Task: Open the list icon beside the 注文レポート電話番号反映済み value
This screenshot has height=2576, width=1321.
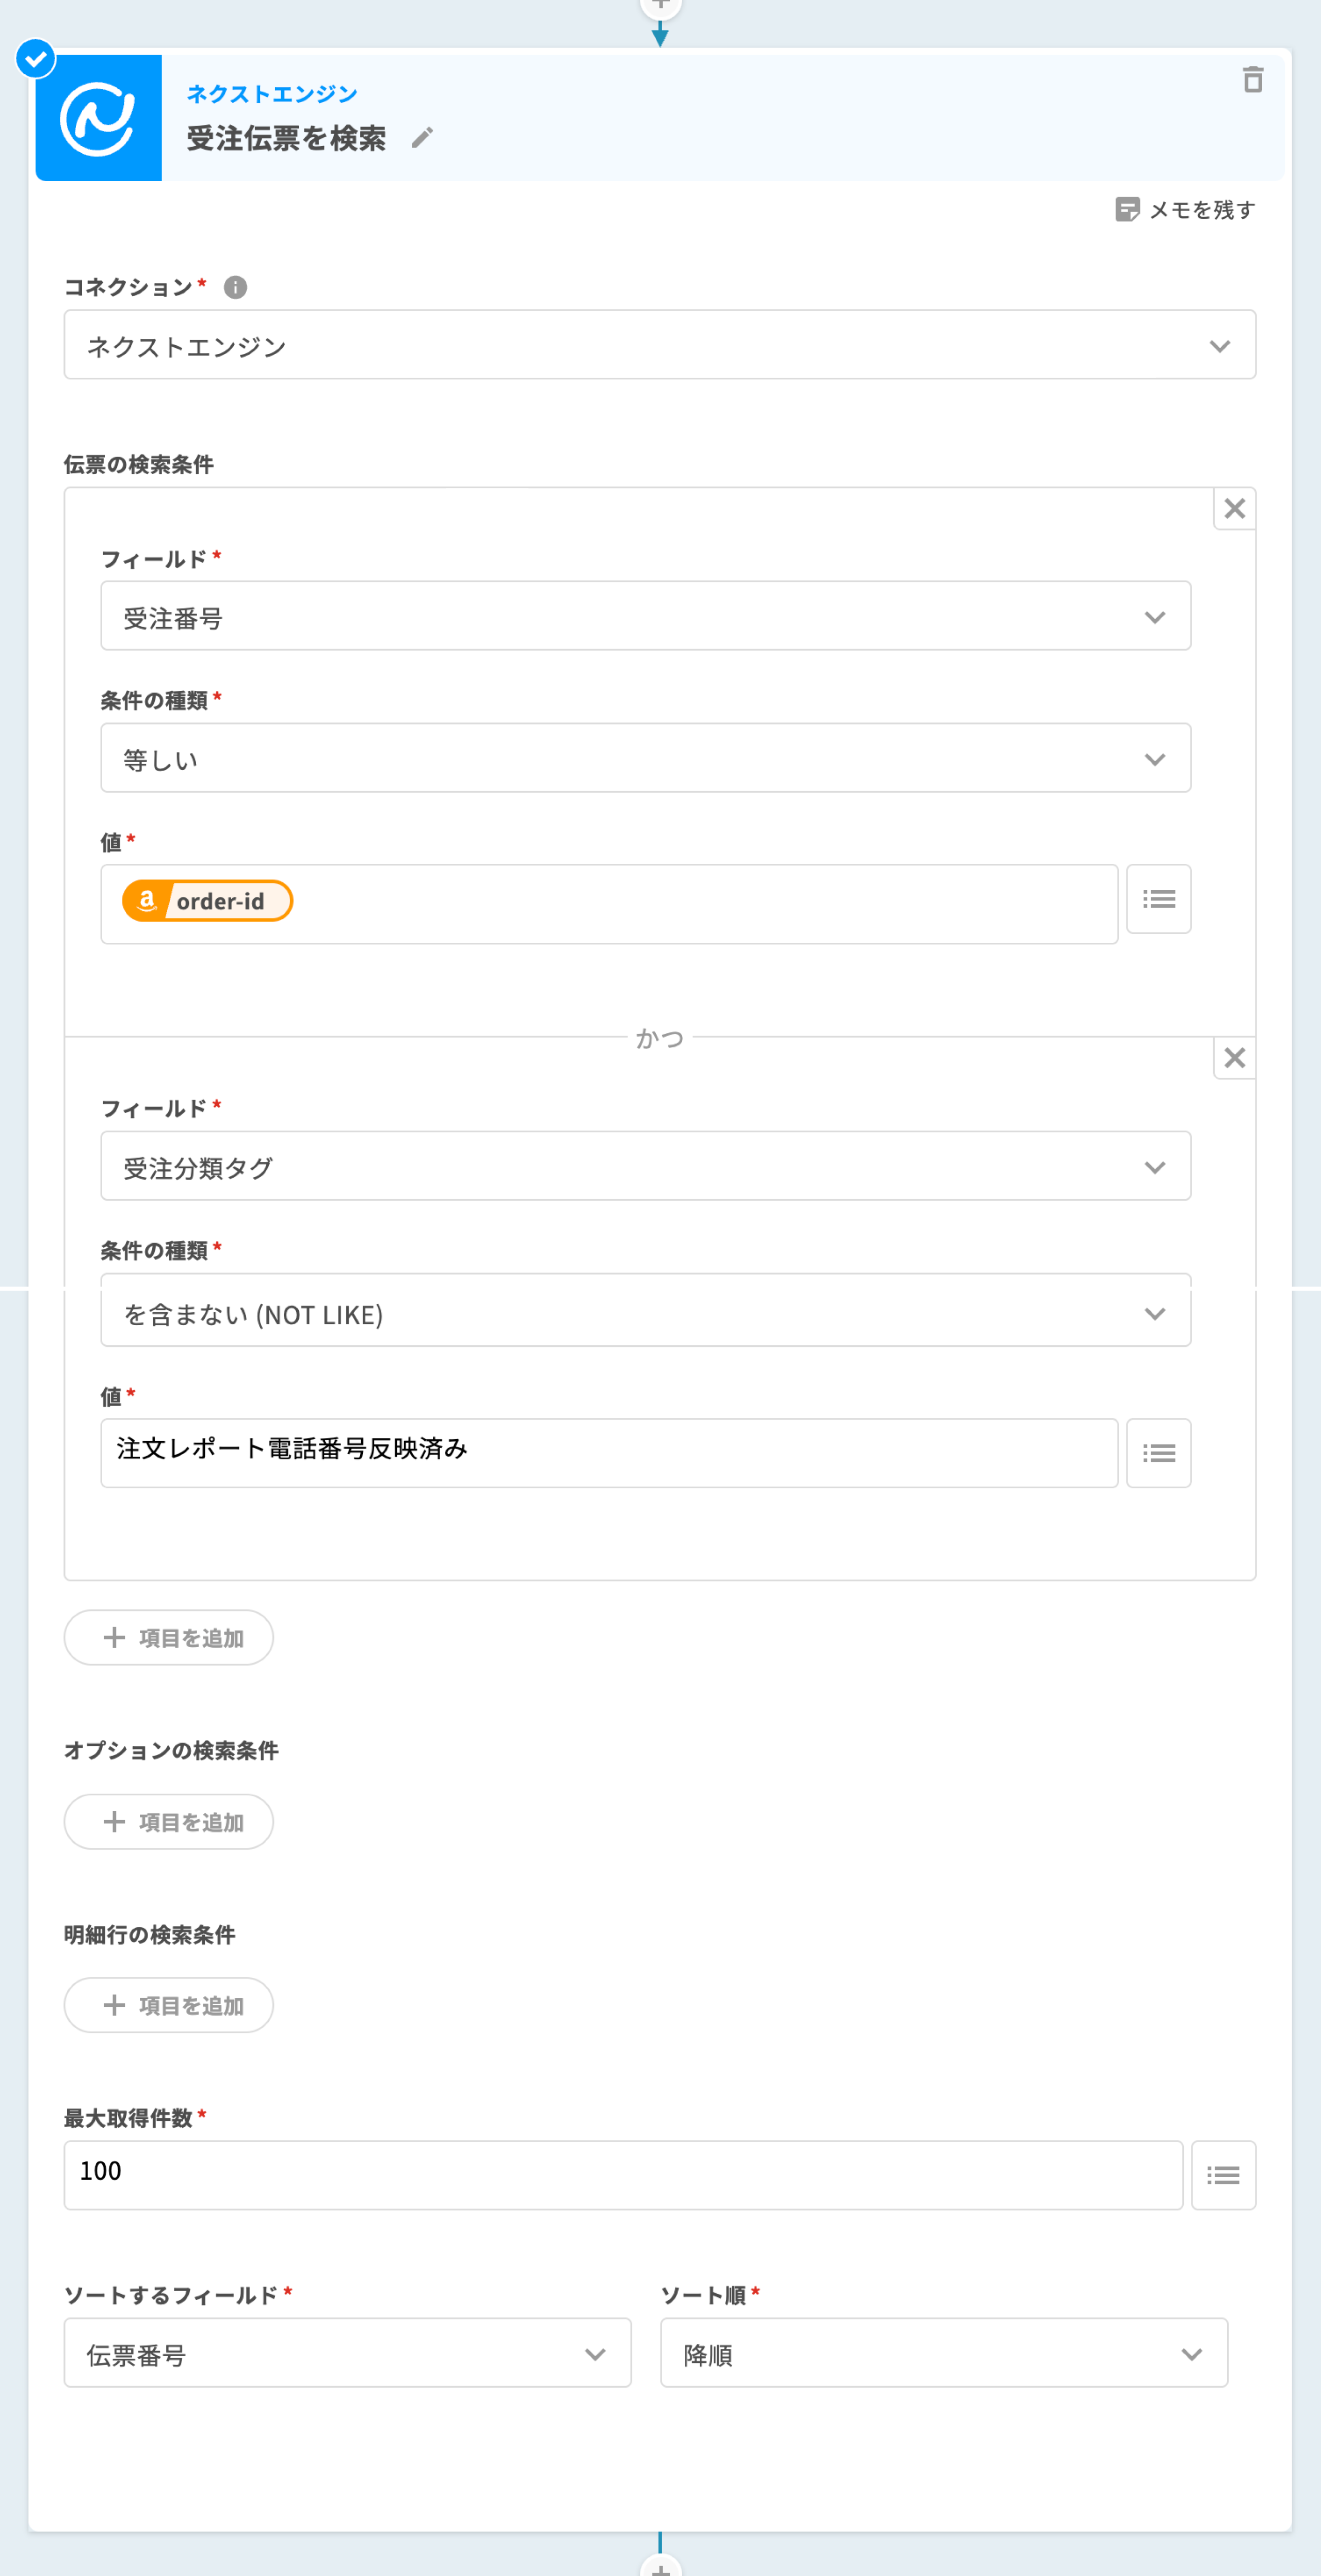Action: click(x=1158, y=1453)
